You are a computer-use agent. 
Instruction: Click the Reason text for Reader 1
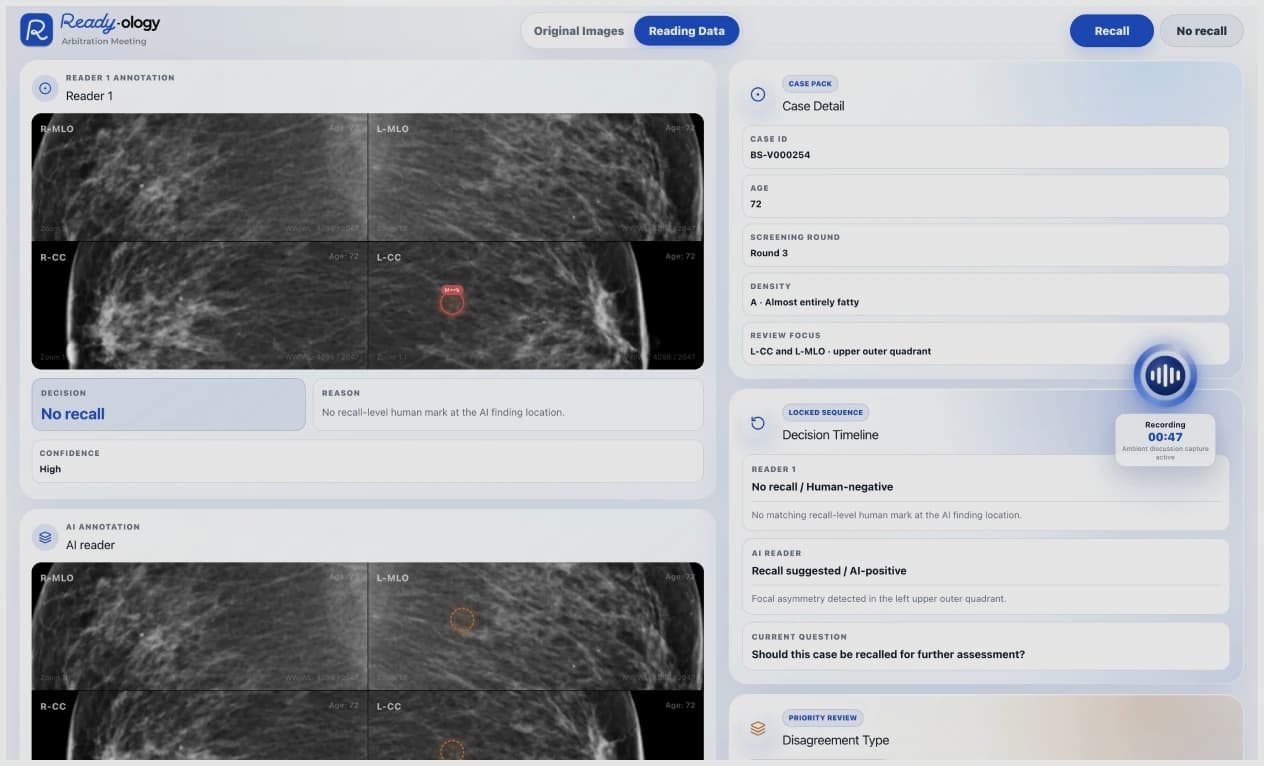point(443,412)
